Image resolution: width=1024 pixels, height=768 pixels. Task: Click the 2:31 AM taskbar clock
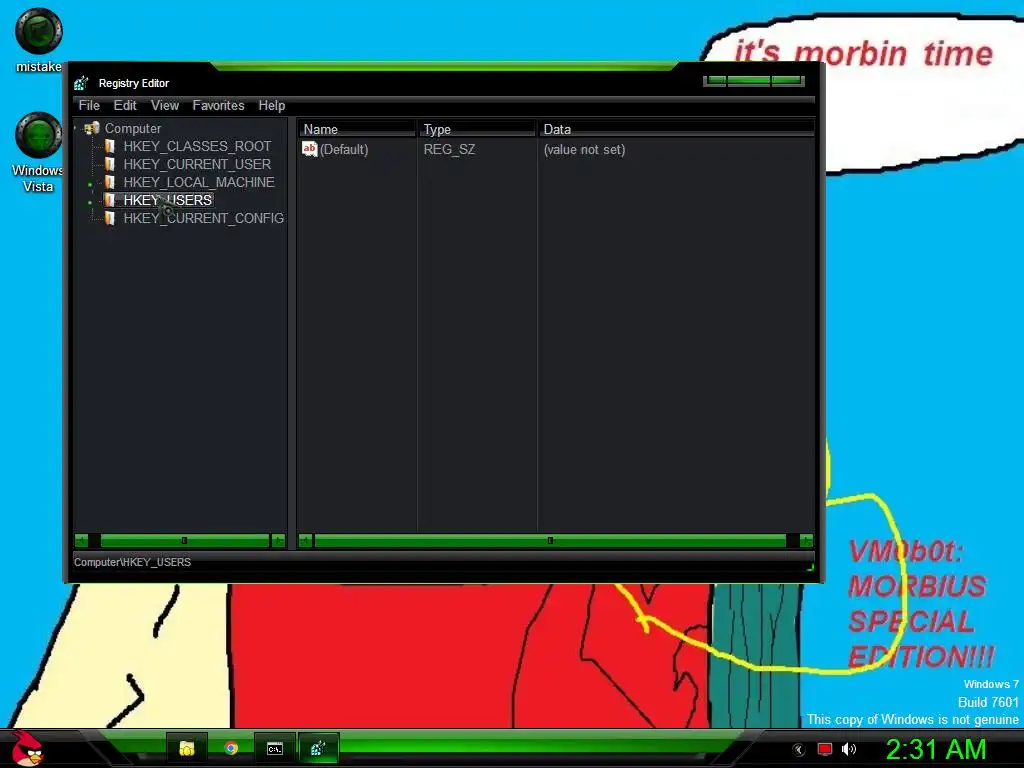(936, 749)
